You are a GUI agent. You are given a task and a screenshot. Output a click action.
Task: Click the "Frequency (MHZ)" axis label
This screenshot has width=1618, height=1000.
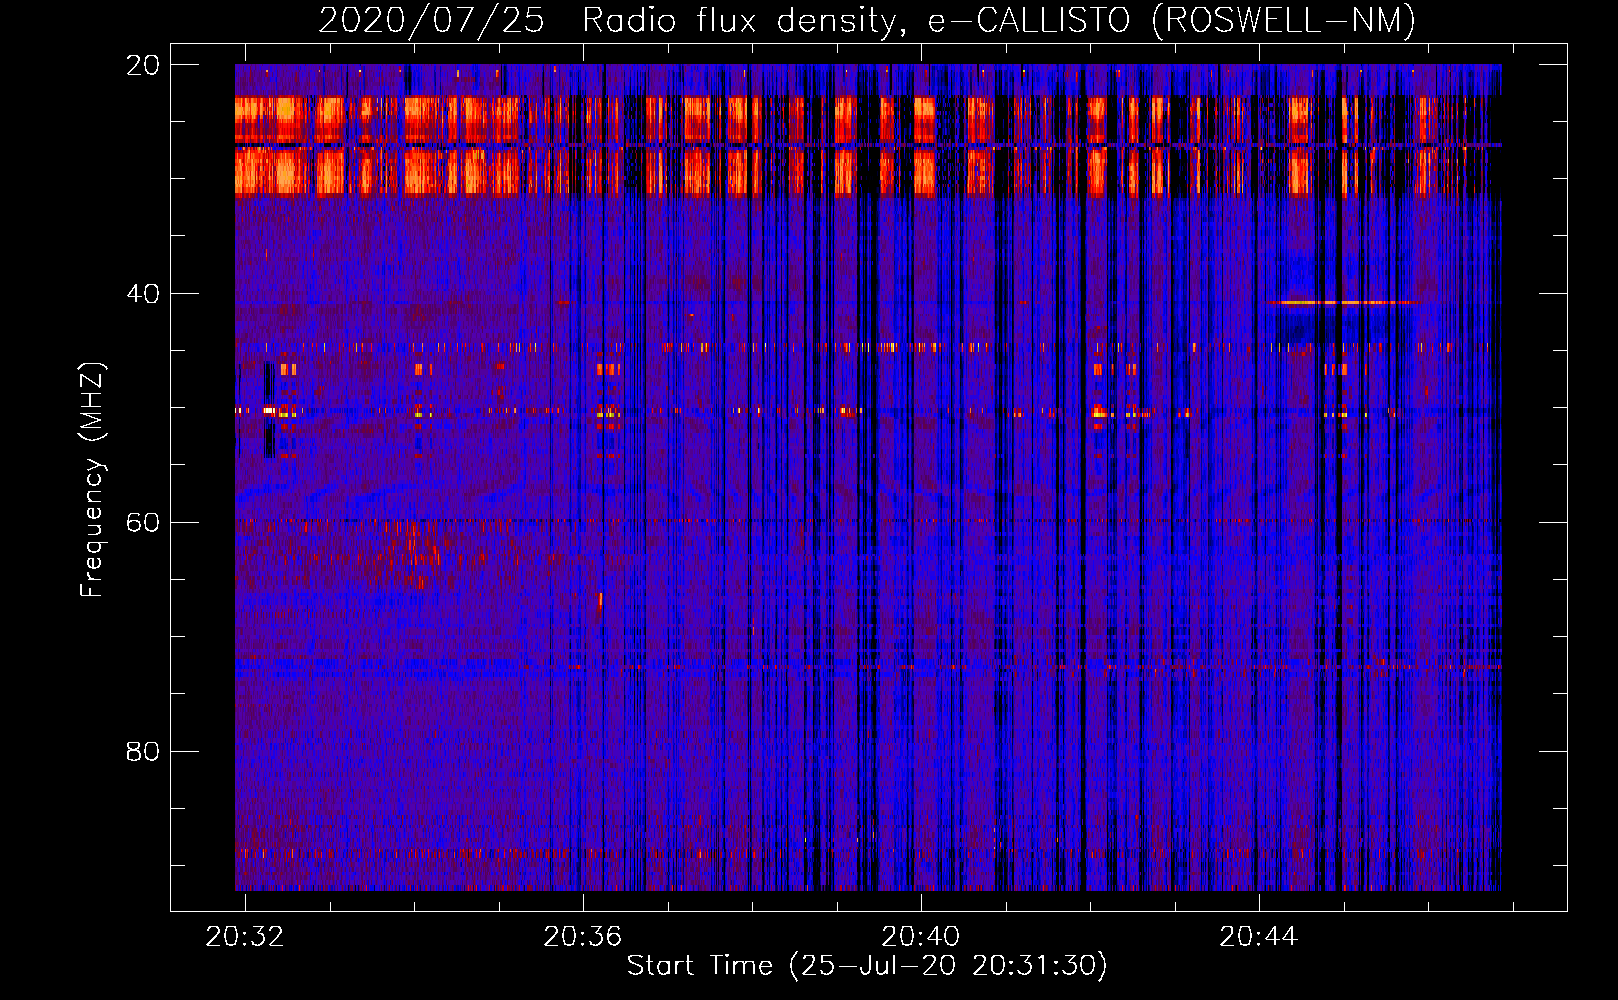92,480
